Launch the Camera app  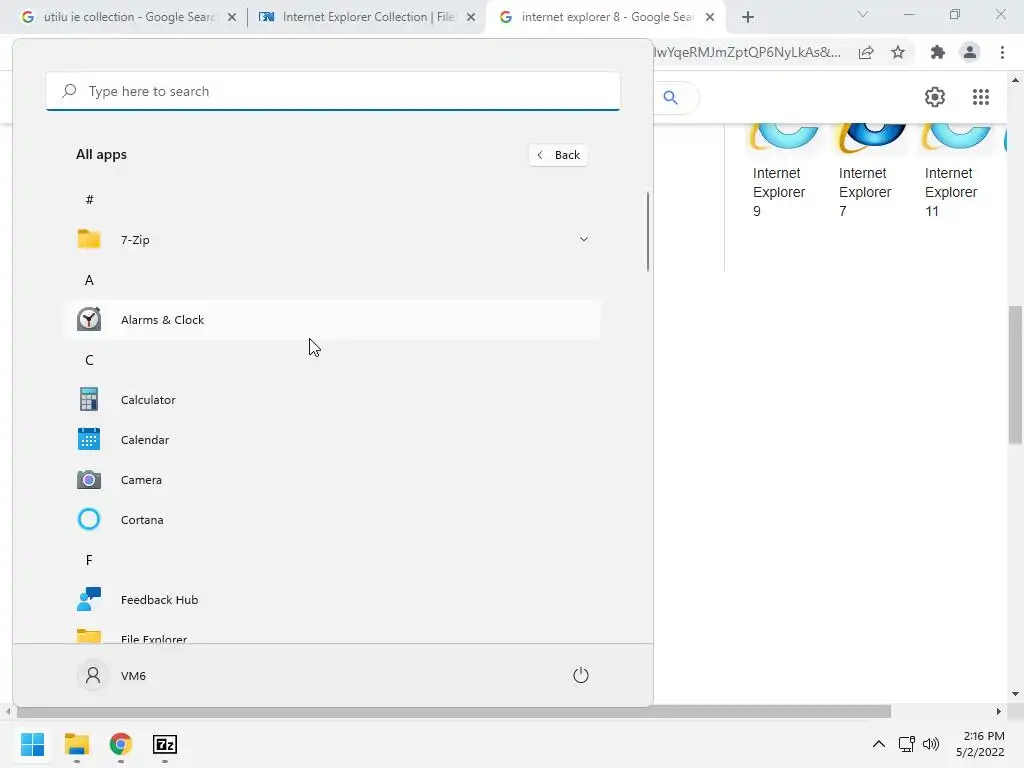coord(332,480)
